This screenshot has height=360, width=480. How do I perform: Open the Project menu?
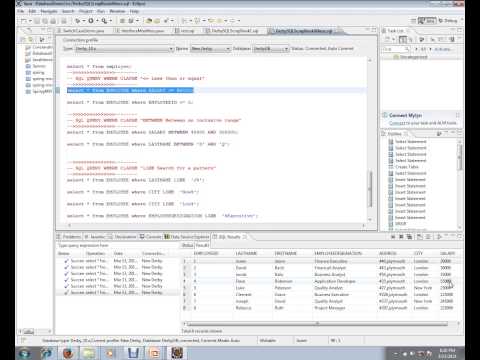(x=85, y=11)
